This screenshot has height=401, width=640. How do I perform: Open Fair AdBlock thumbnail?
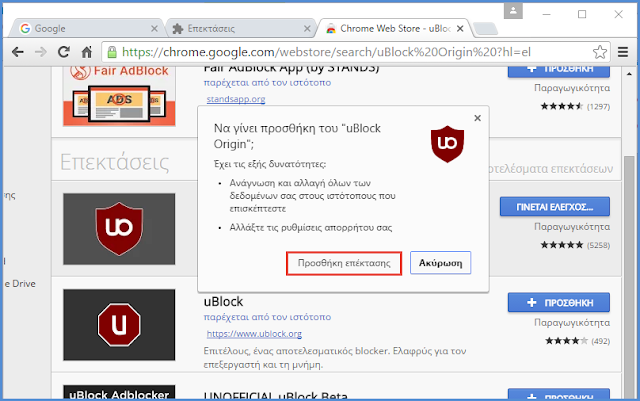(119, 96)
